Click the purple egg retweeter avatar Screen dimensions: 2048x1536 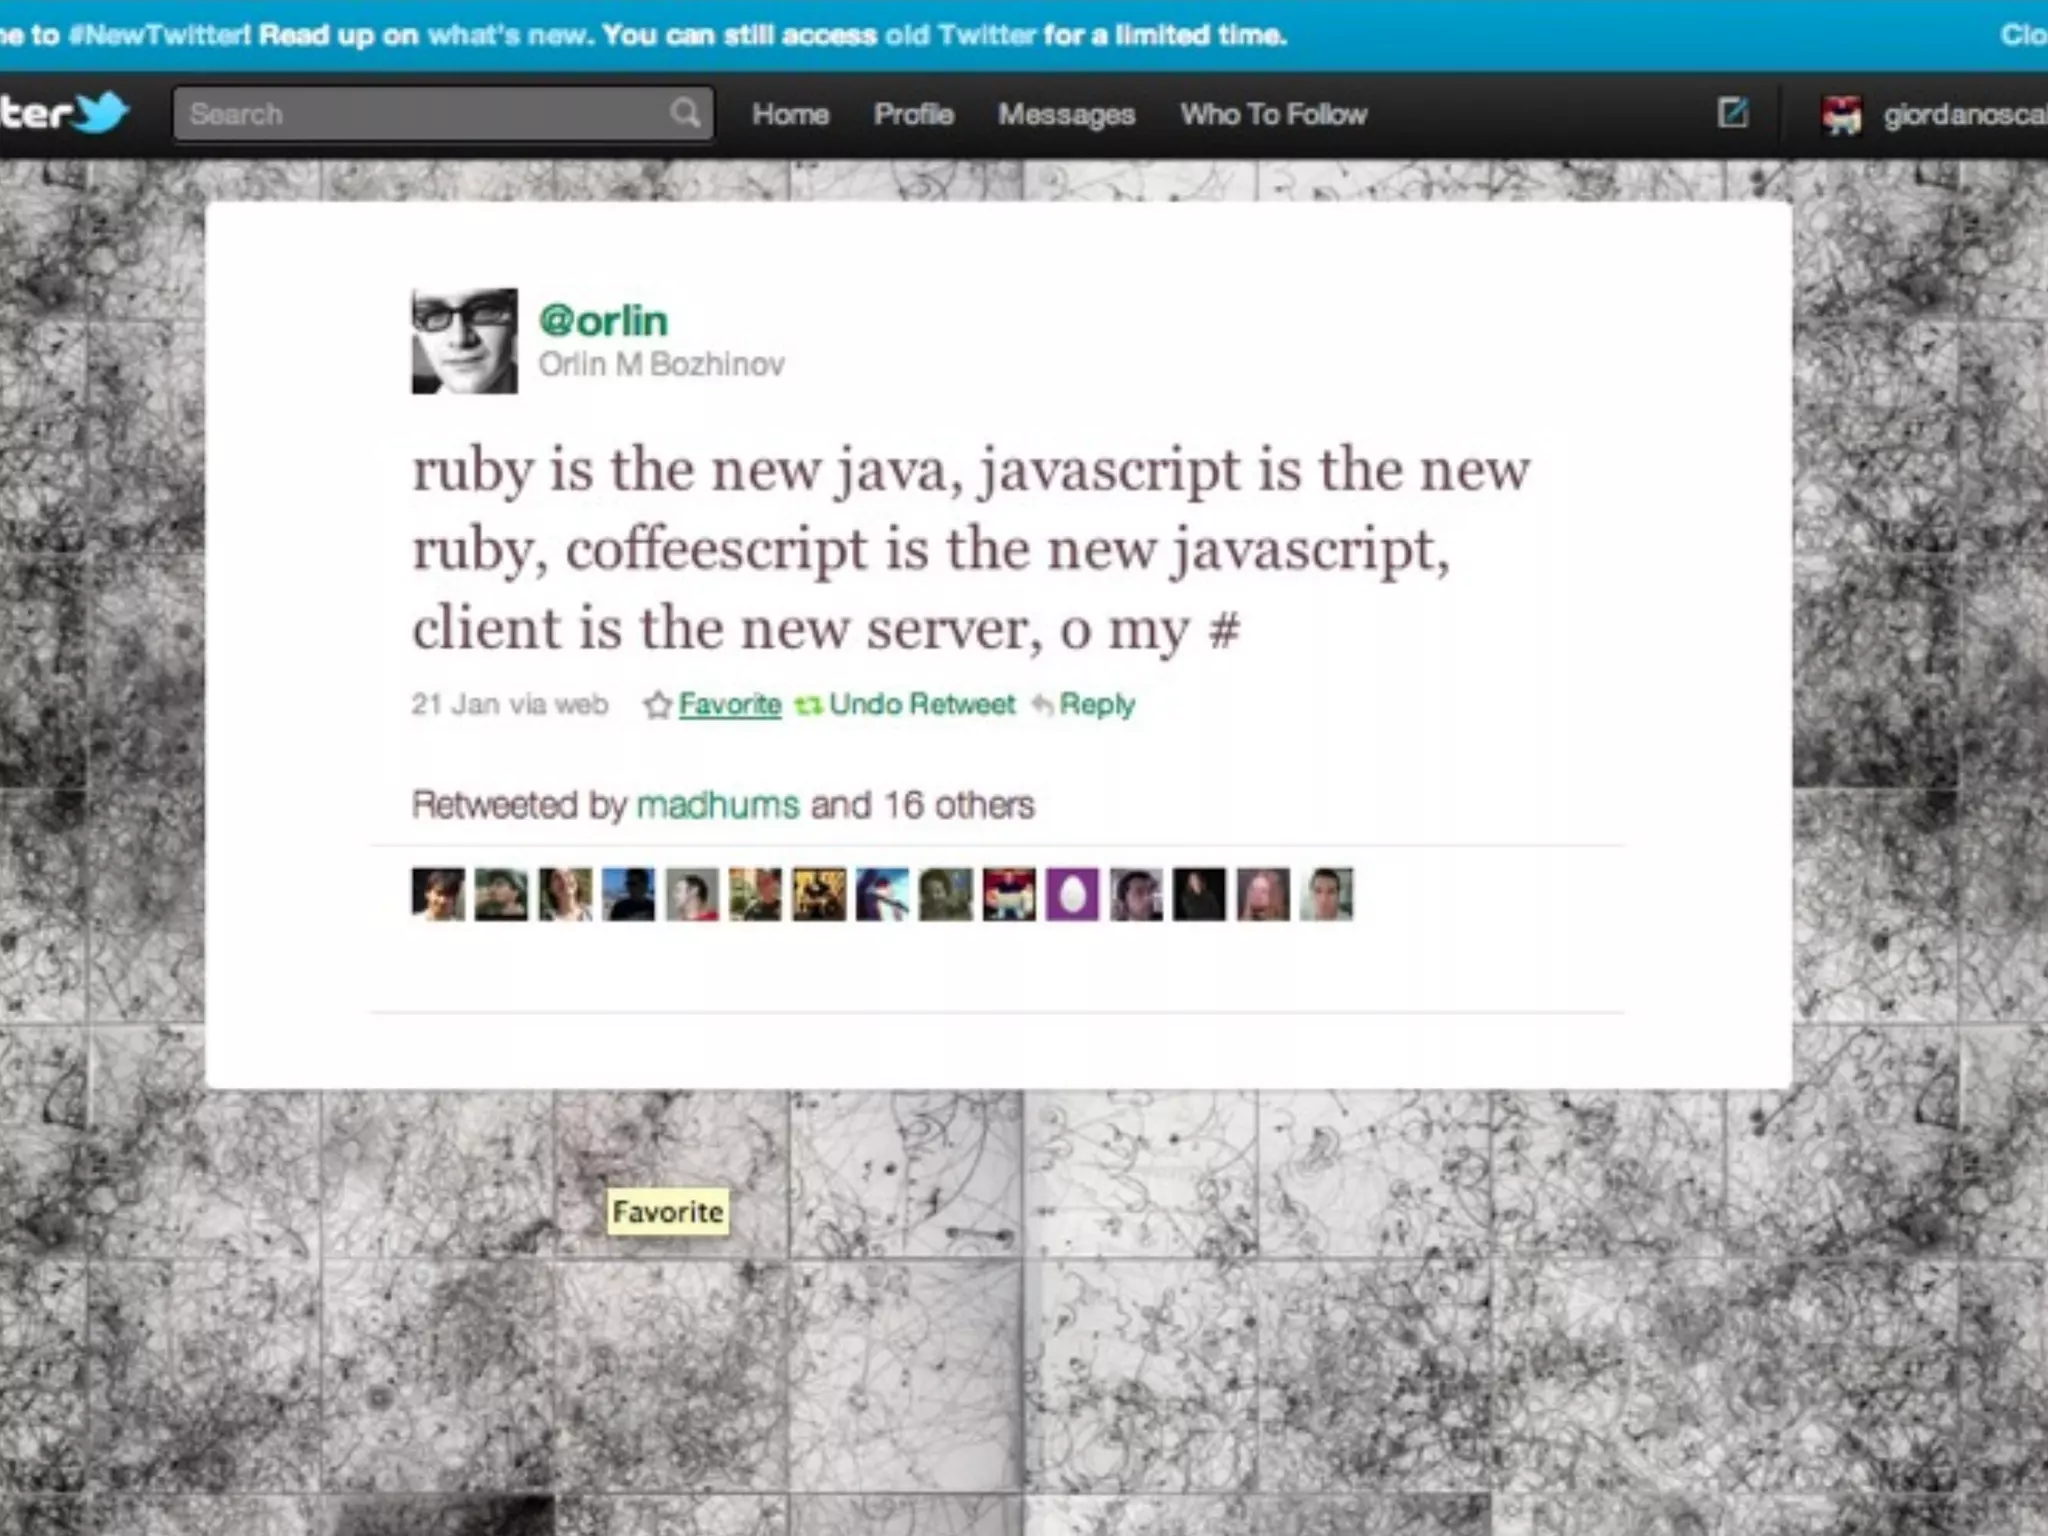tap(1072, 894)
